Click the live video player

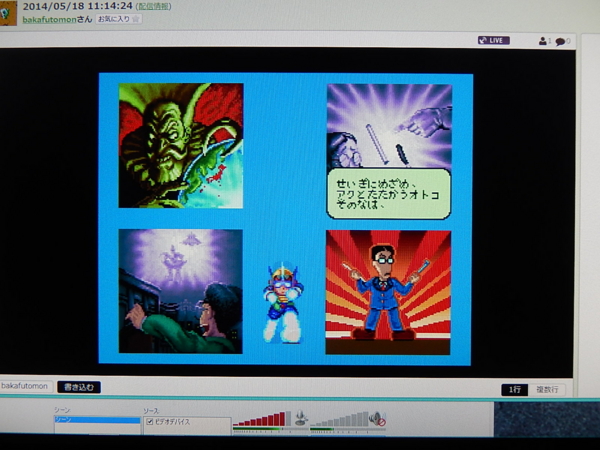click(286, 212)
